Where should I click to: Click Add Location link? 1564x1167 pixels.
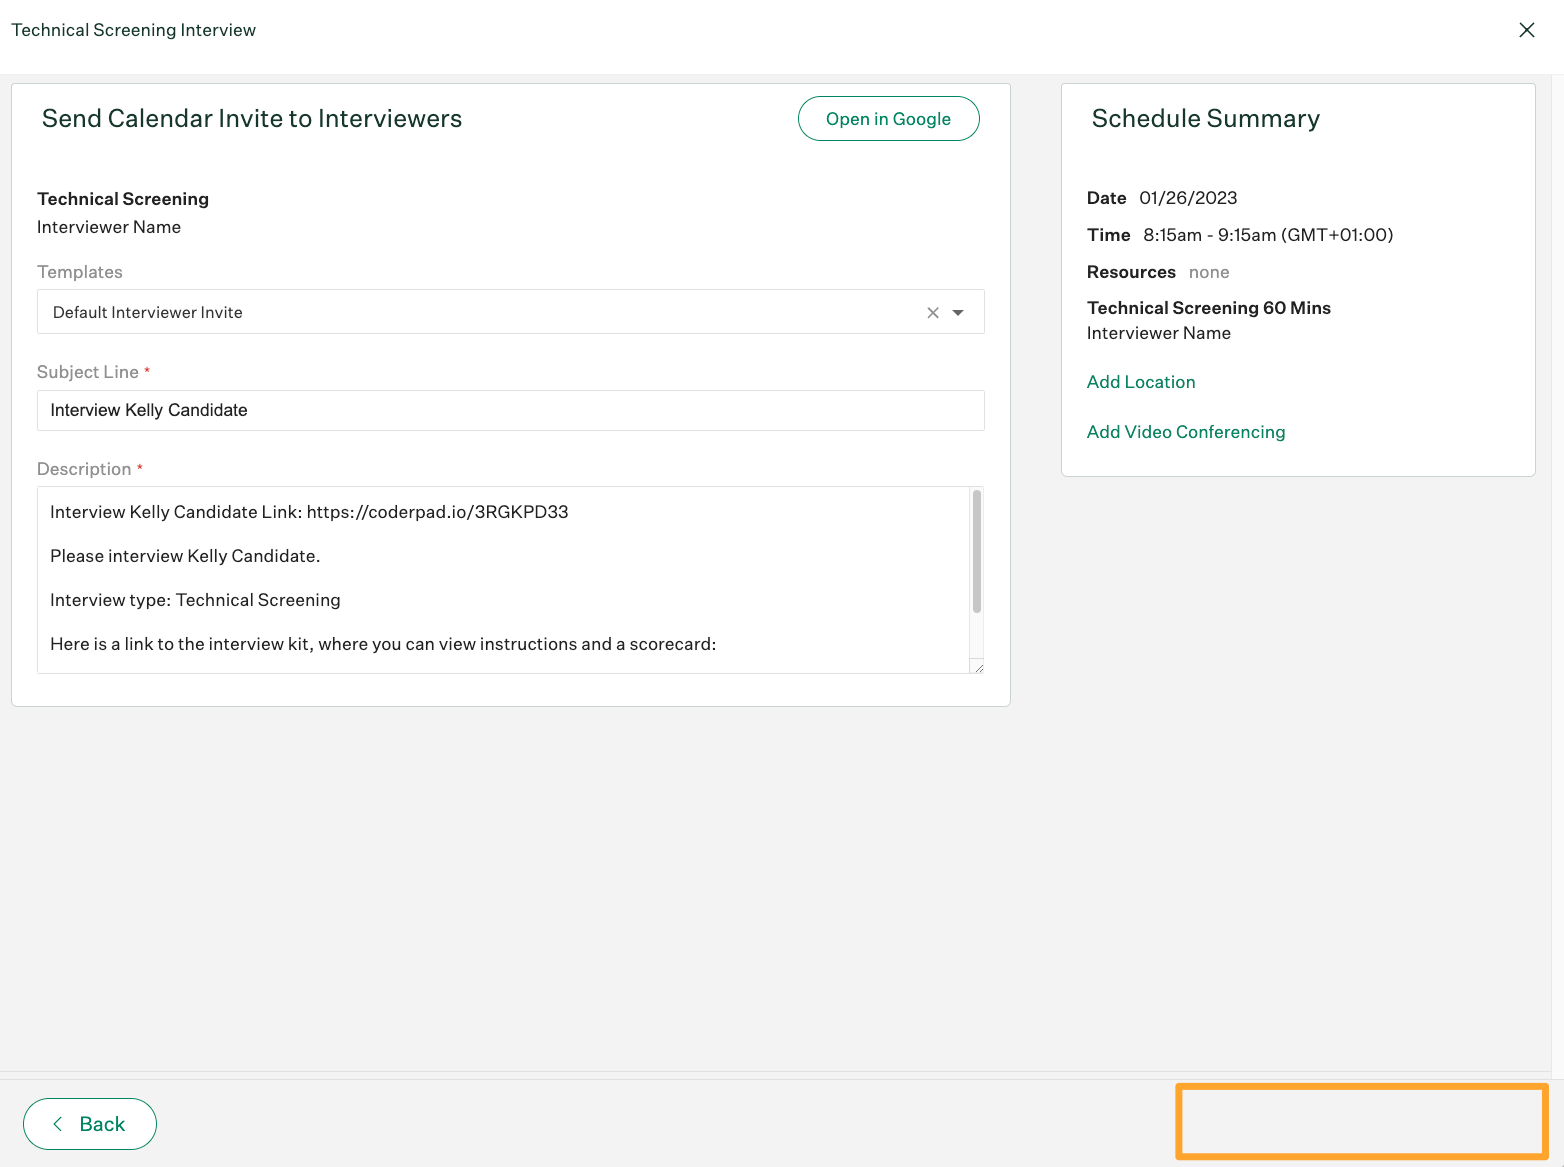click(1141, 382)
